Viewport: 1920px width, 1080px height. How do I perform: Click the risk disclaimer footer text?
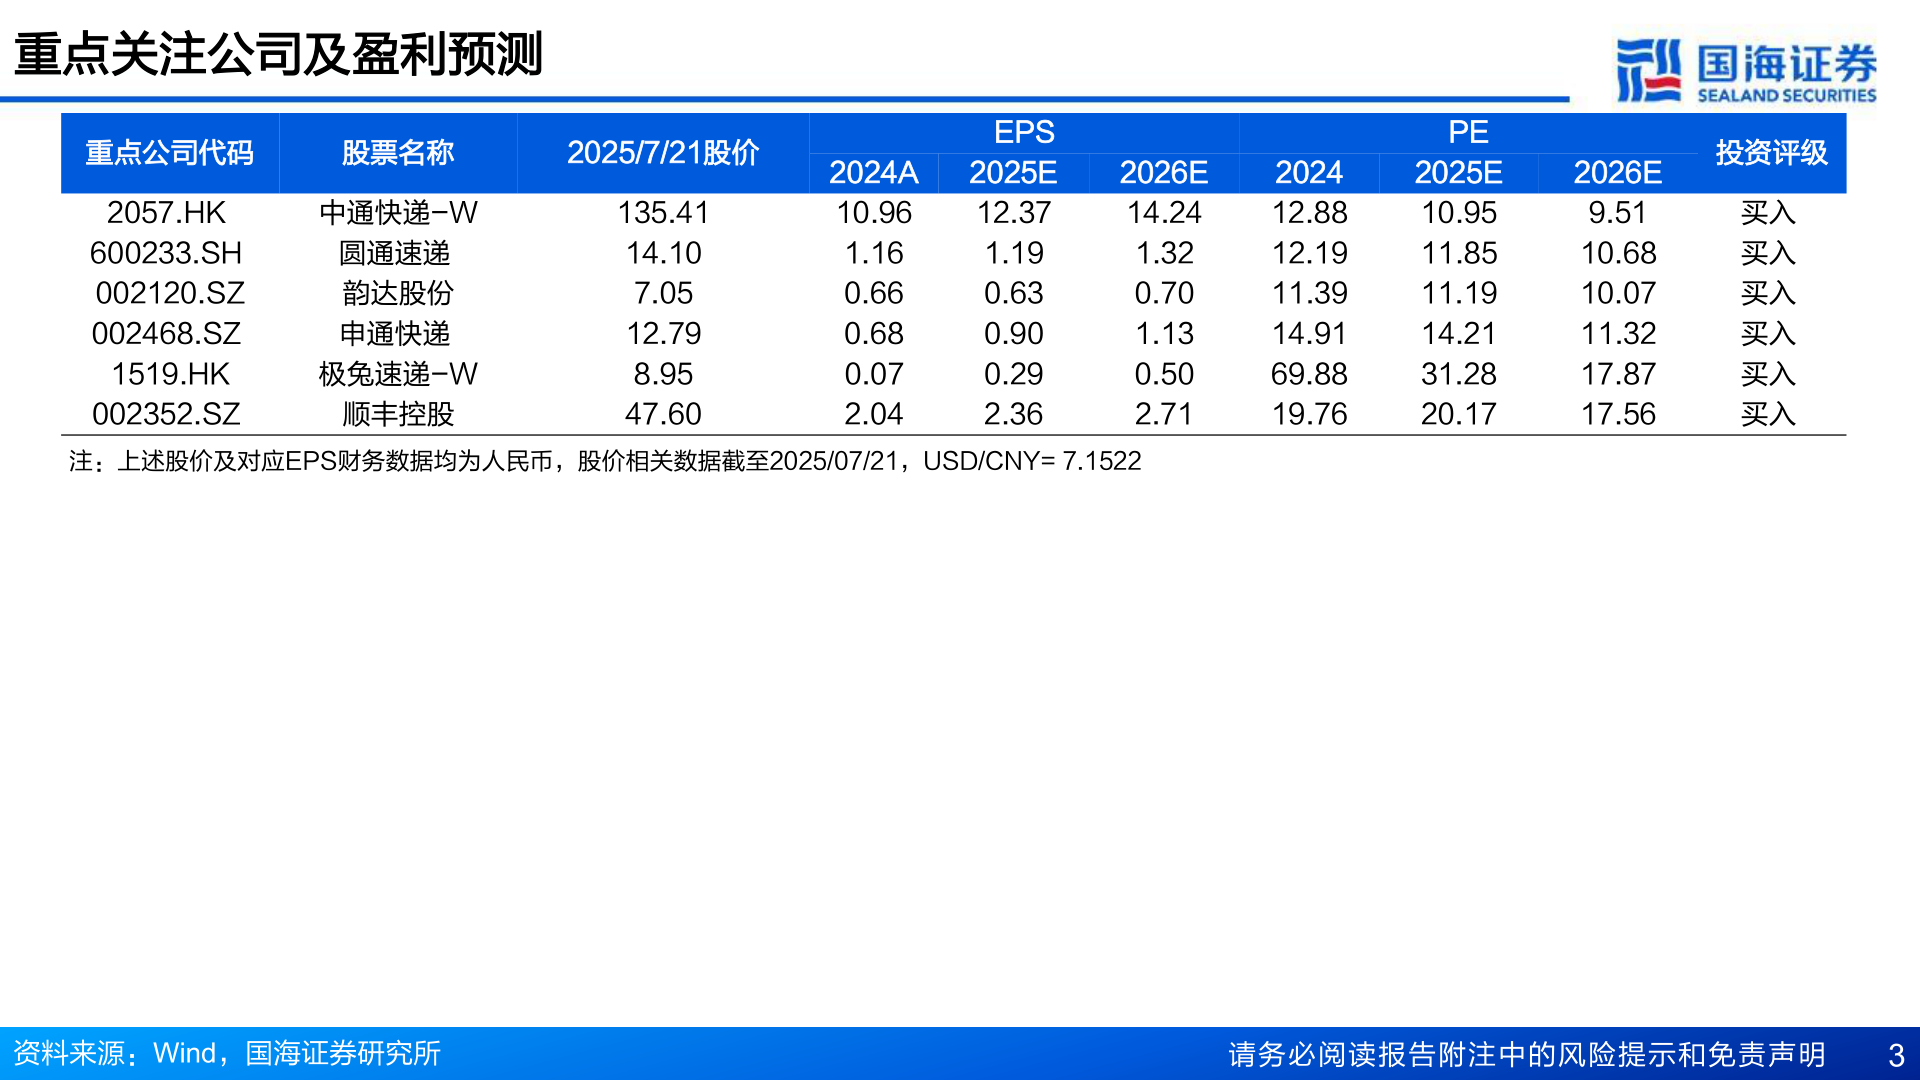coord(1526,1053)
